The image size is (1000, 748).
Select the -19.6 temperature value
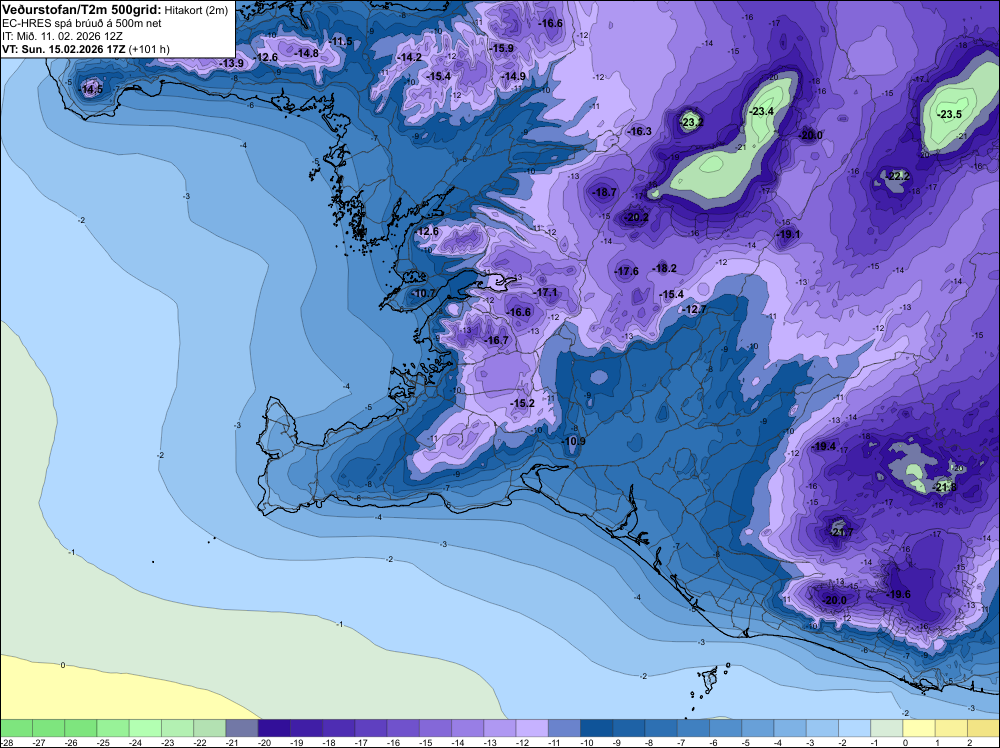[899, 594]
